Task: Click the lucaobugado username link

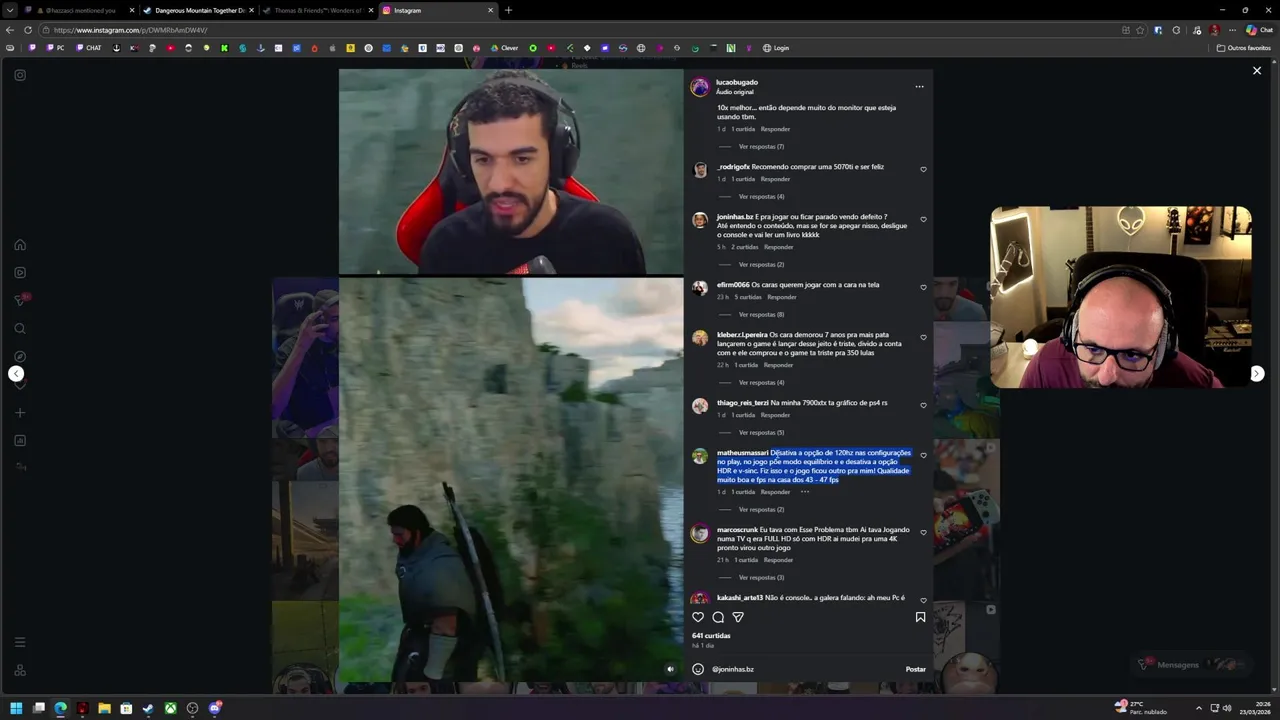Action: pyautogui.click(x=737, y=82)
